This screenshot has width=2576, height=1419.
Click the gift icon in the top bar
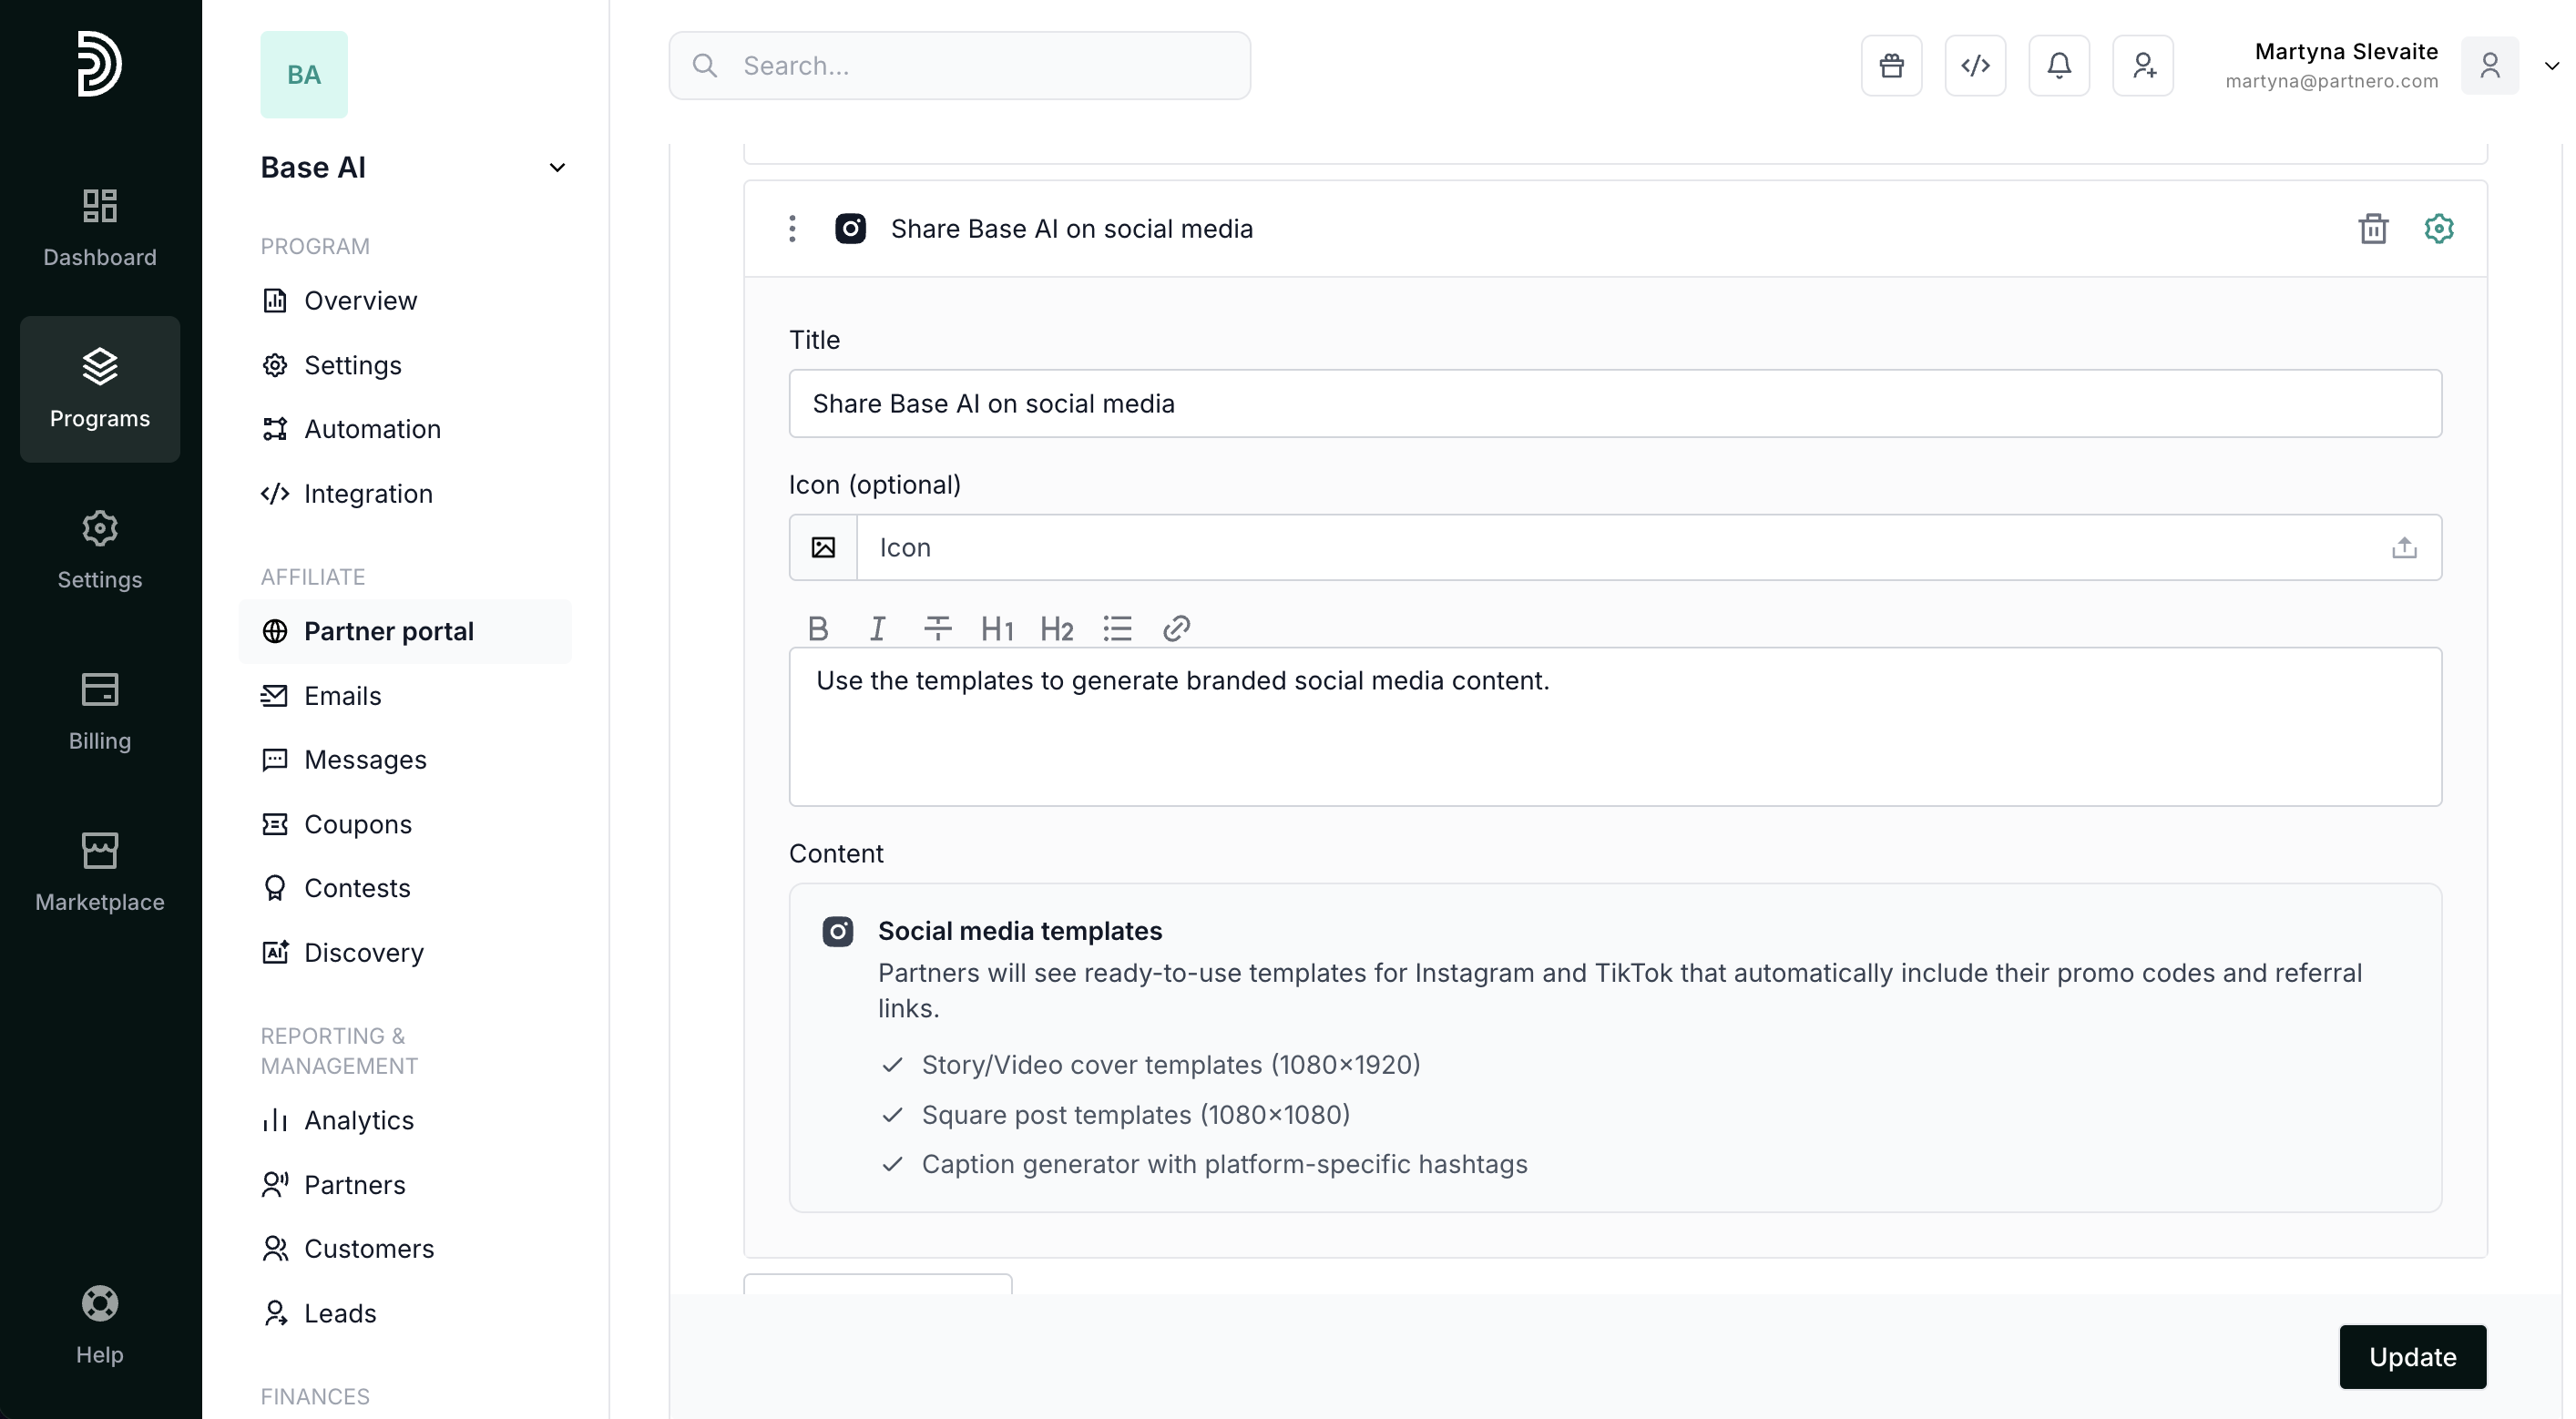[1891, 66]
